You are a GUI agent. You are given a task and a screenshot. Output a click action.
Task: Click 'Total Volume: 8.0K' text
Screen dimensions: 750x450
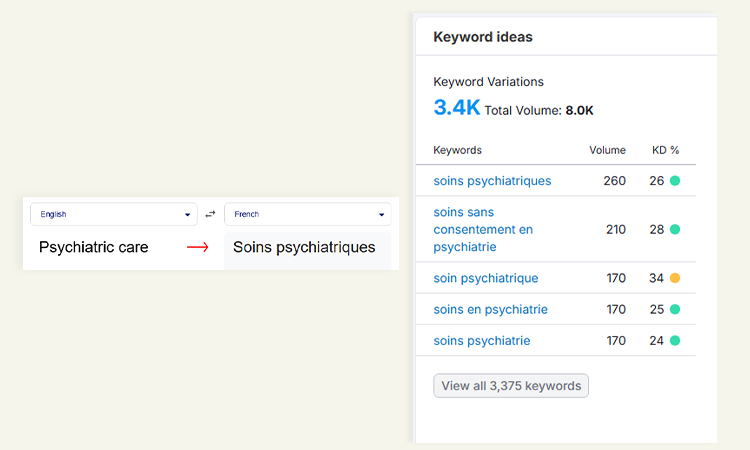click(x=539, y=110)
